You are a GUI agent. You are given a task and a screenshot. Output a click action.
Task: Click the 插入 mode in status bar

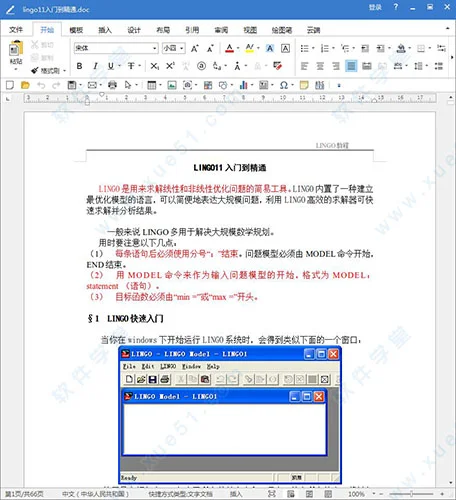(236, 494)
